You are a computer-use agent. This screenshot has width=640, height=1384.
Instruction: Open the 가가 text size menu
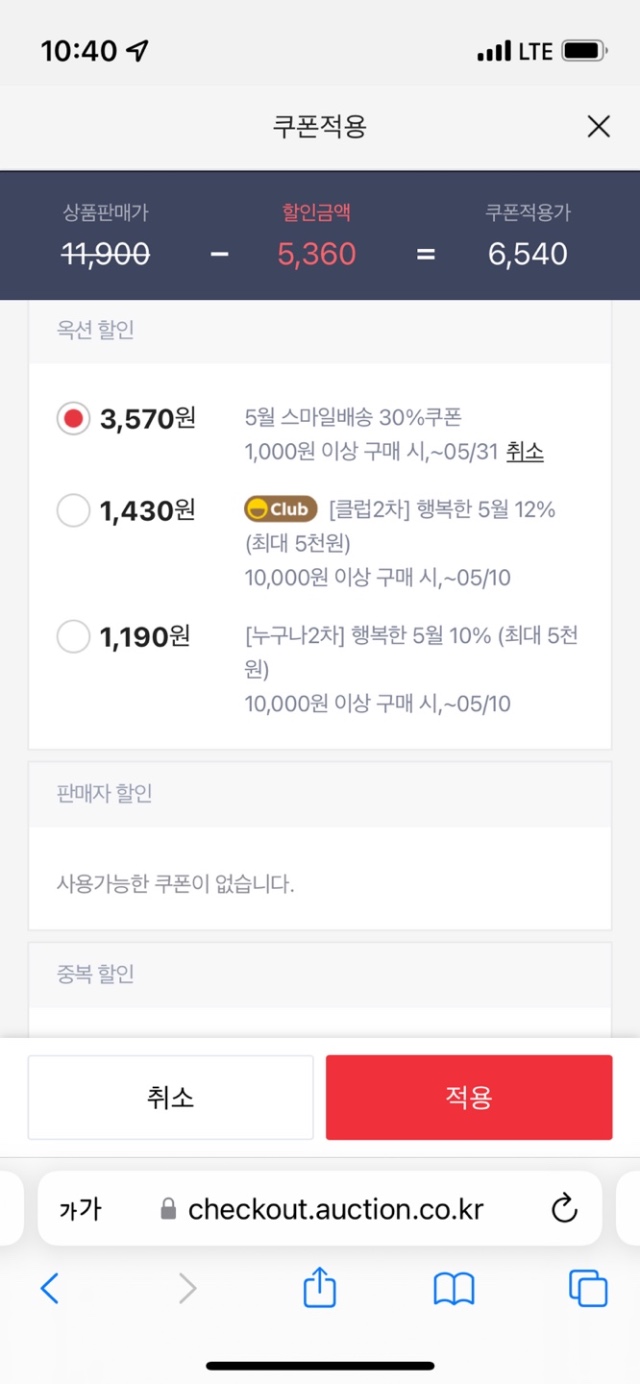tap(80, 1210)
